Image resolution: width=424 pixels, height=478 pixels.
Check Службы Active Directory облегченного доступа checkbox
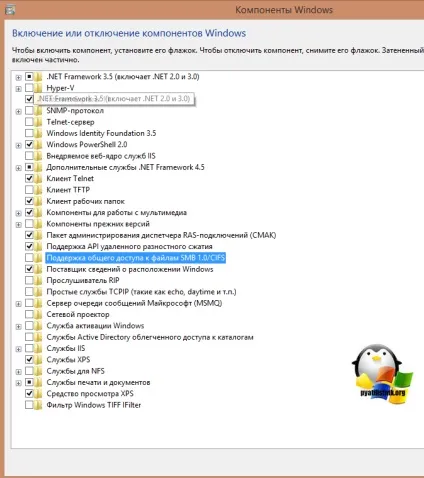29,337
